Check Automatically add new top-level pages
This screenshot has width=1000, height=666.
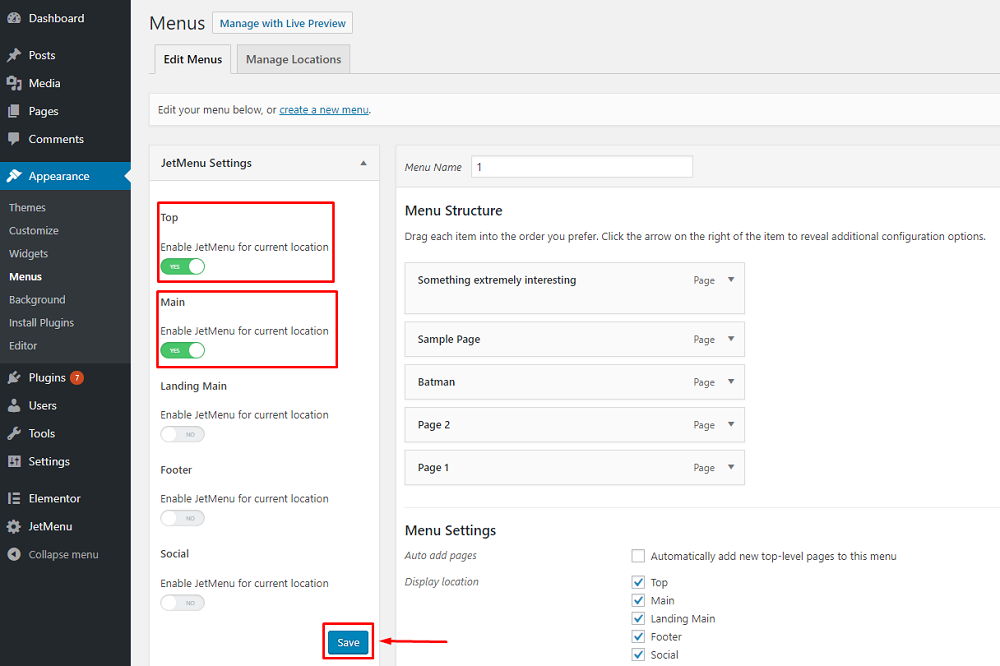pos(638,556)
